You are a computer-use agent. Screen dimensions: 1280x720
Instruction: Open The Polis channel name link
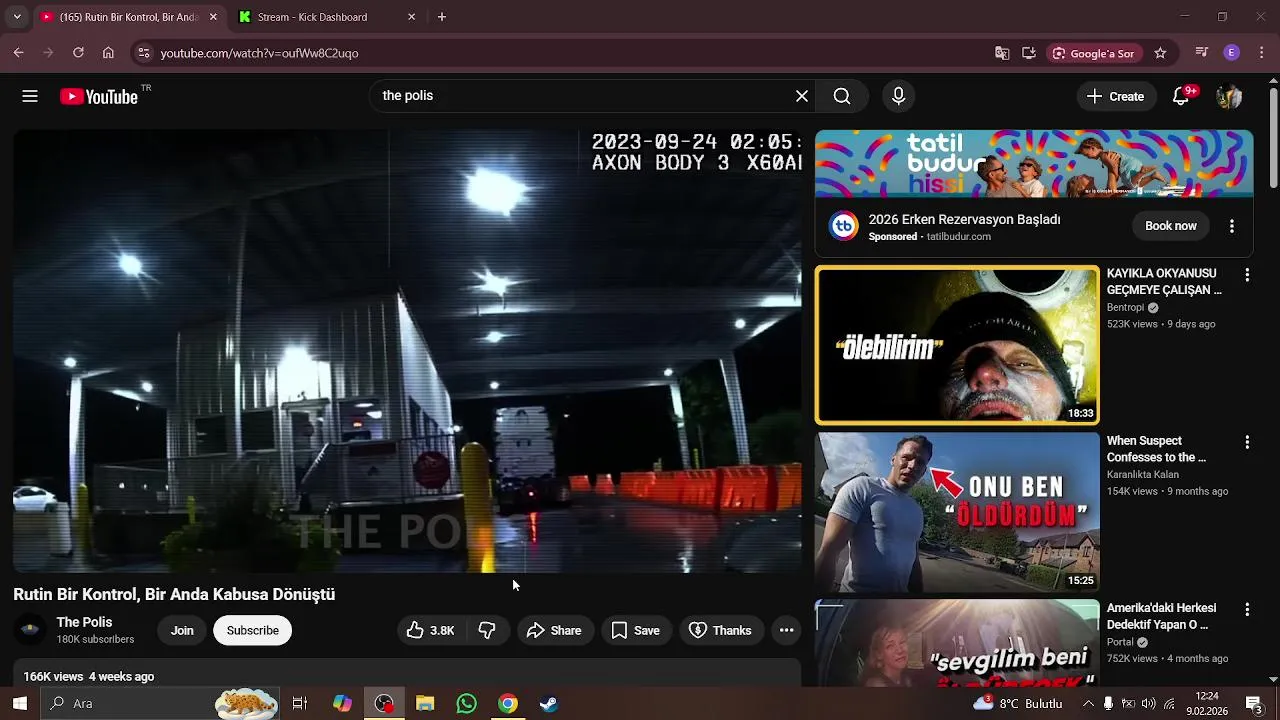click(x=84, y=622)
